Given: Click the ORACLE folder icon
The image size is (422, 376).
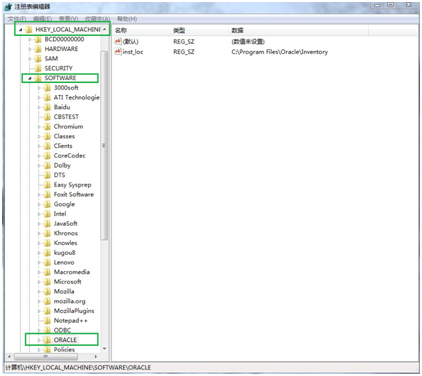Looking at the screenshot, I should (x=47, y=340).
